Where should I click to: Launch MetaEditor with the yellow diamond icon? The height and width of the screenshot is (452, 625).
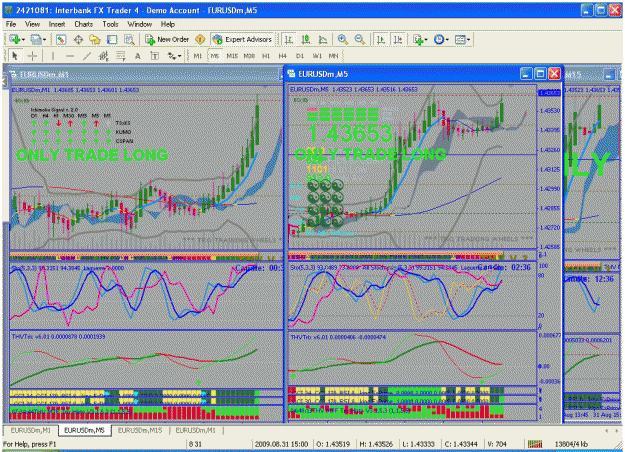200,39
